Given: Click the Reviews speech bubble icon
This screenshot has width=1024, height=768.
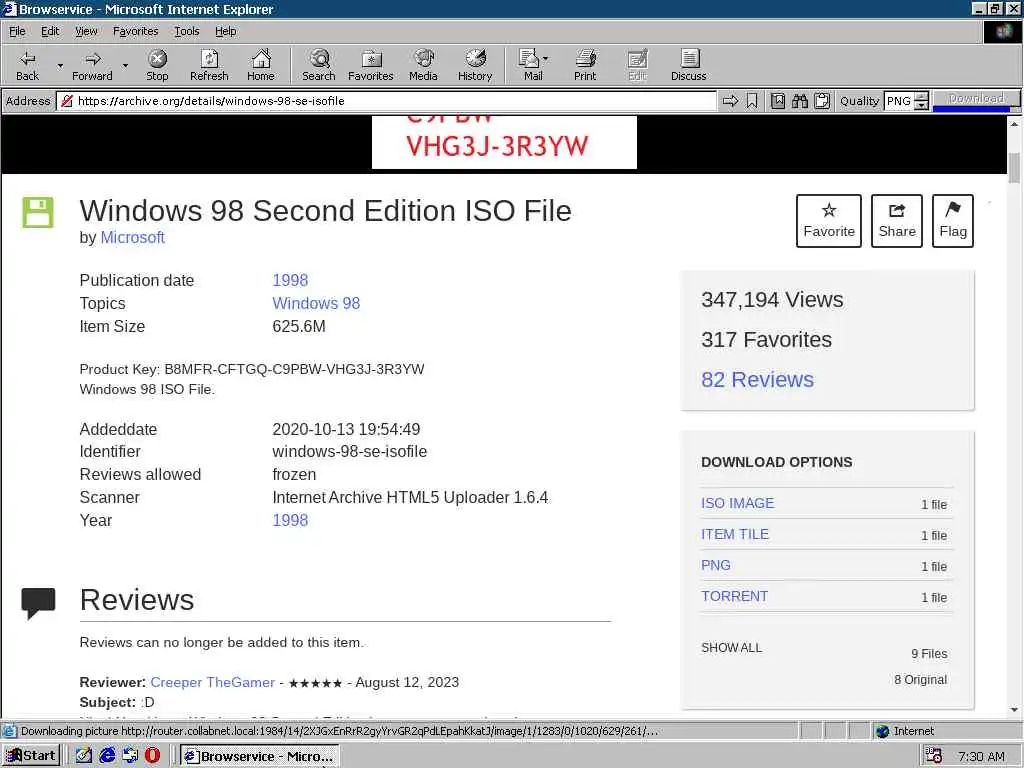Looking at the screenshot, I should [x=39, y=603].
